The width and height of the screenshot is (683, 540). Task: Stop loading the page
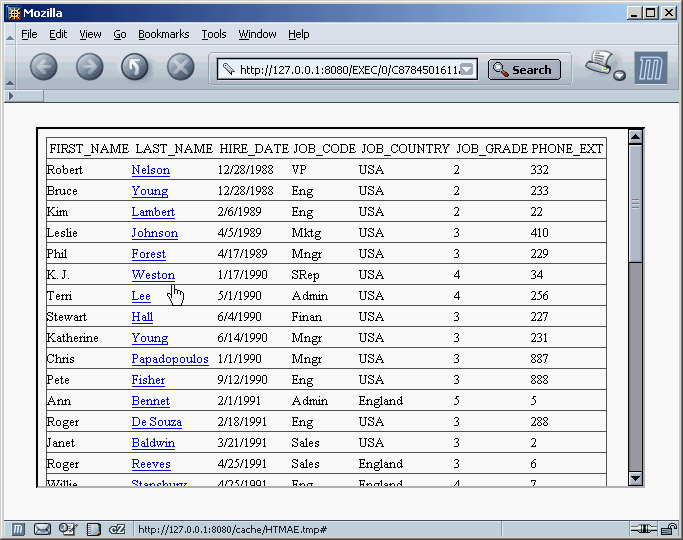(x=180, y=67)
